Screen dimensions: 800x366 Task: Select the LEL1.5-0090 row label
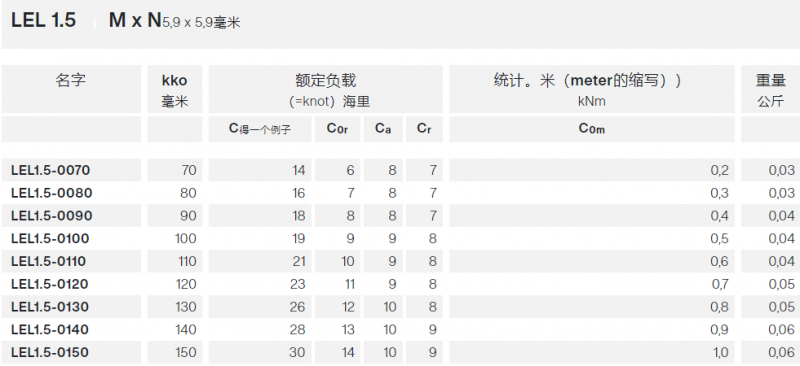pyautogui.click(x=52, y=216)
